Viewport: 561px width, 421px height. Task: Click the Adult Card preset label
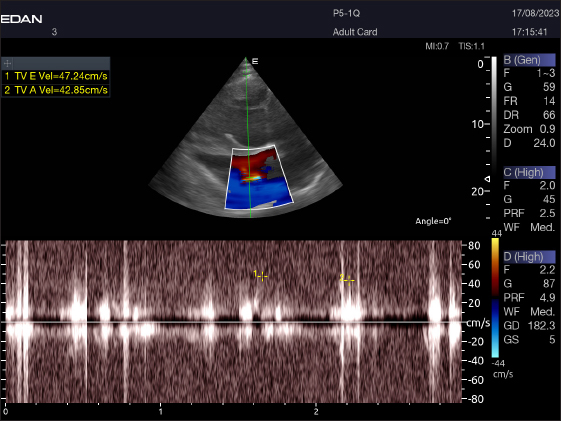pyautogui.click(x=355, y=32)
